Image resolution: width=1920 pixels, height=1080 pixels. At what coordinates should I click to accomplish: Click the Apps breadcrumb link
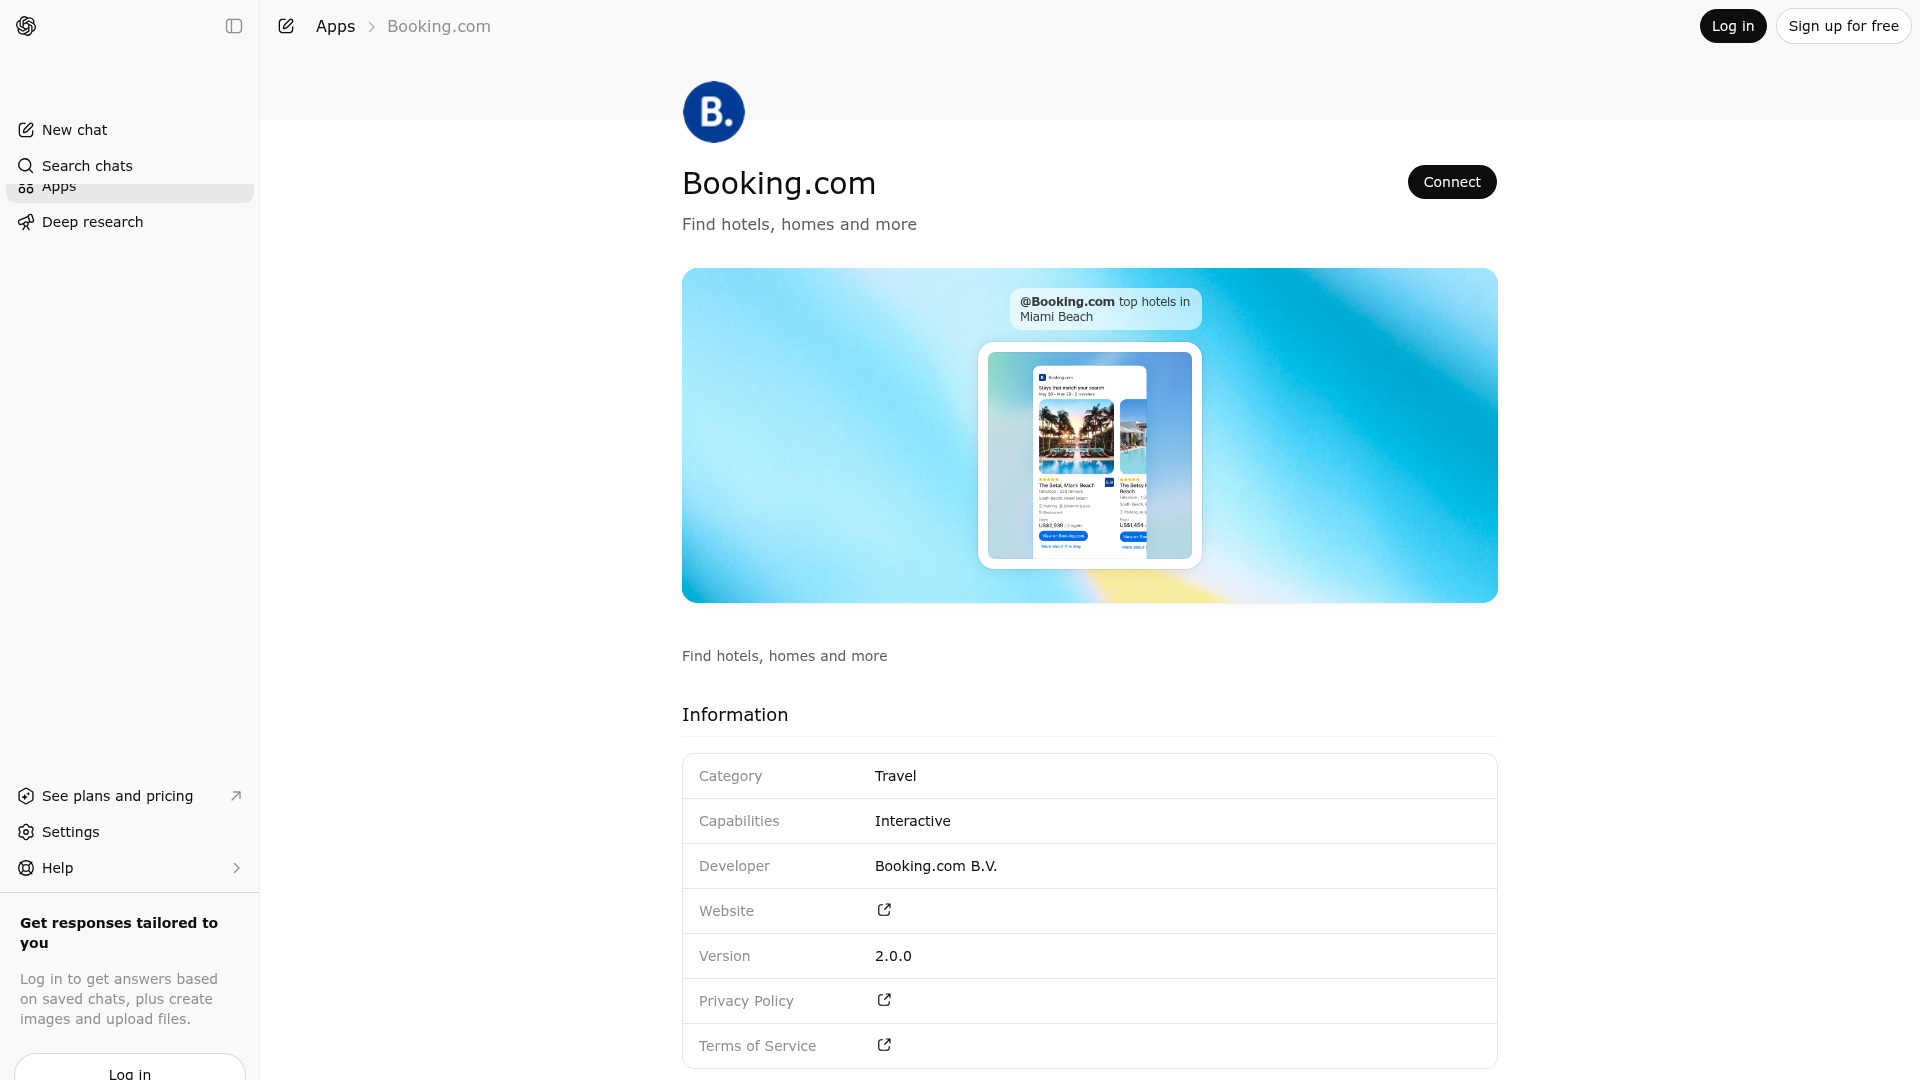coord(335,26)
